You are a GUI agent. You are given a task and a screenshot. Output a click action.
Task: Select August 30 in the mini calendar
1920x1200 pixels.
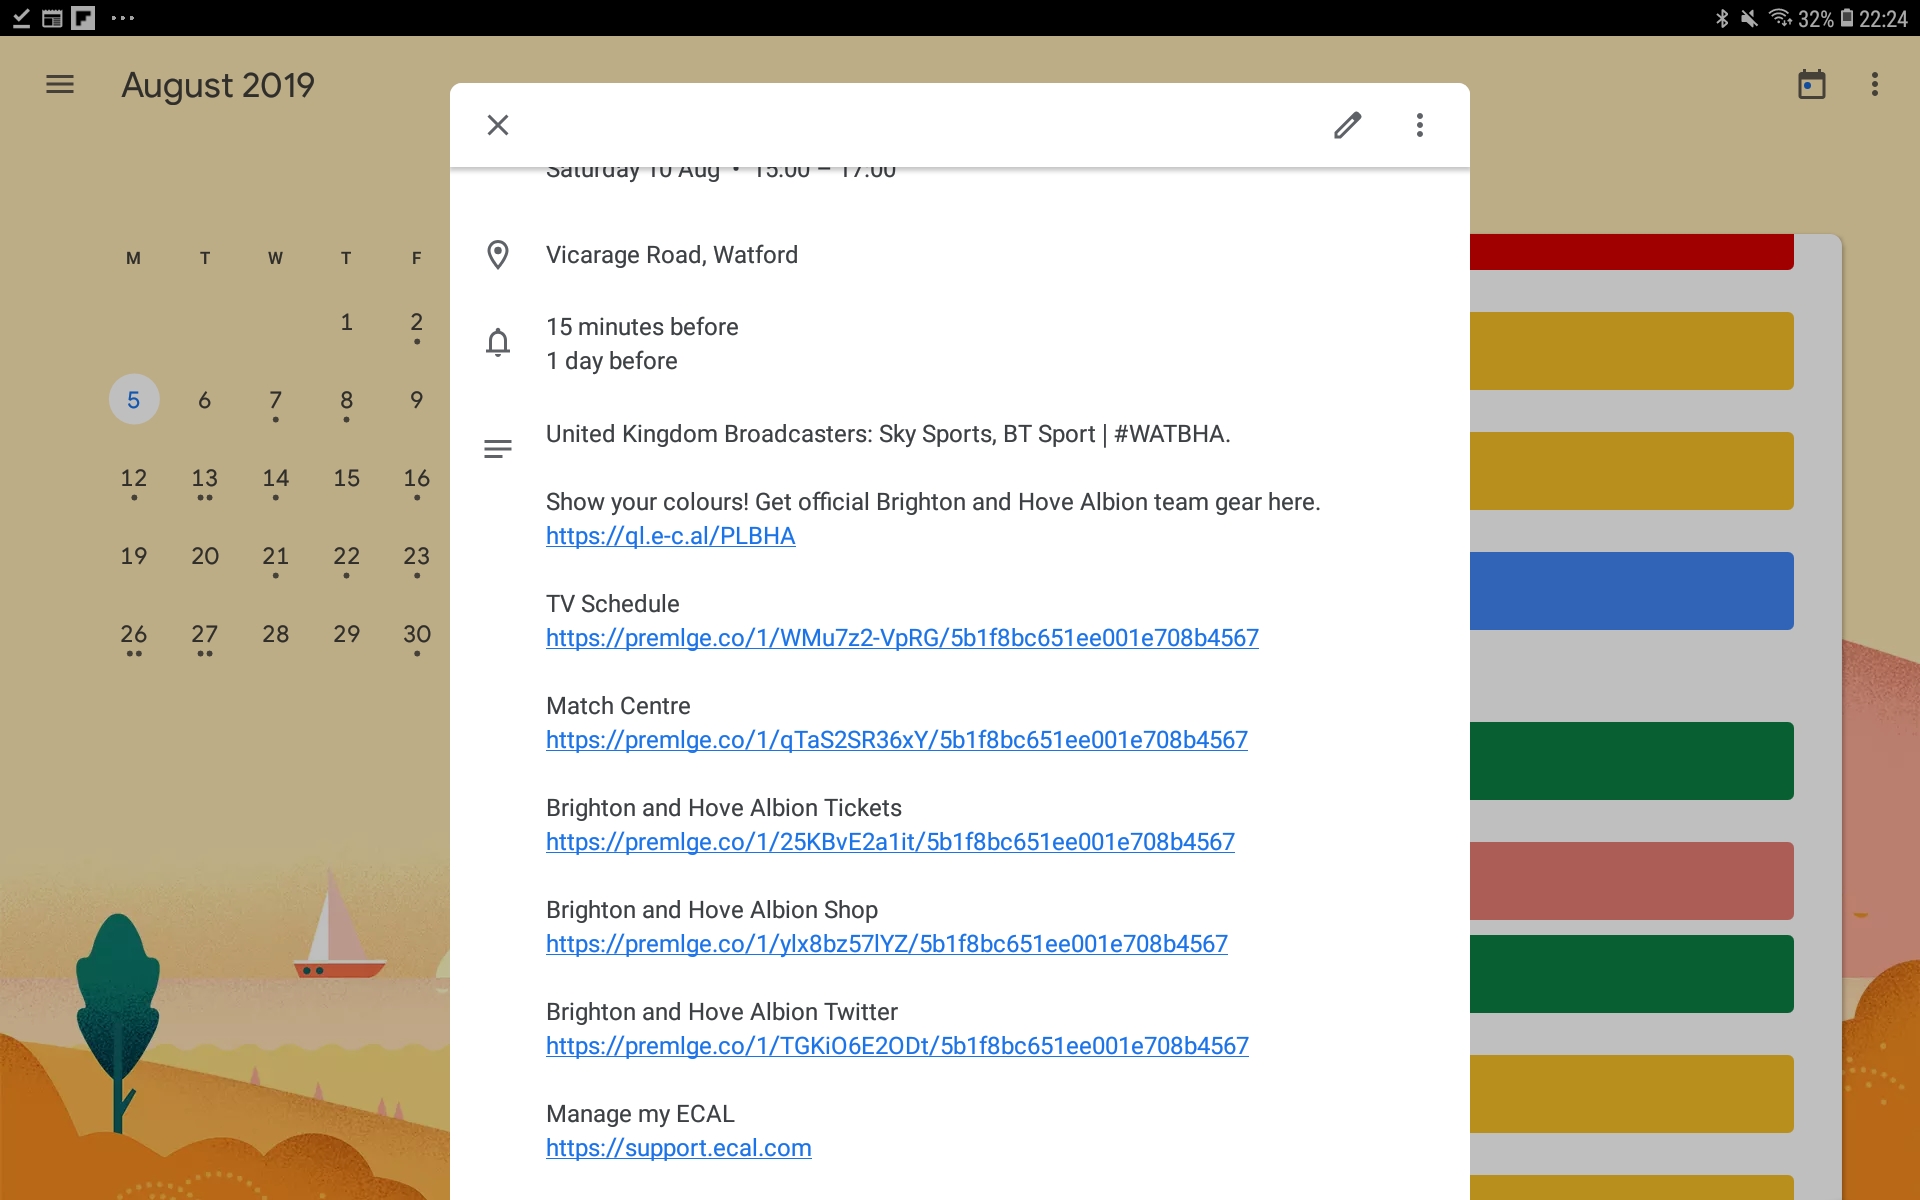point(417,634)
